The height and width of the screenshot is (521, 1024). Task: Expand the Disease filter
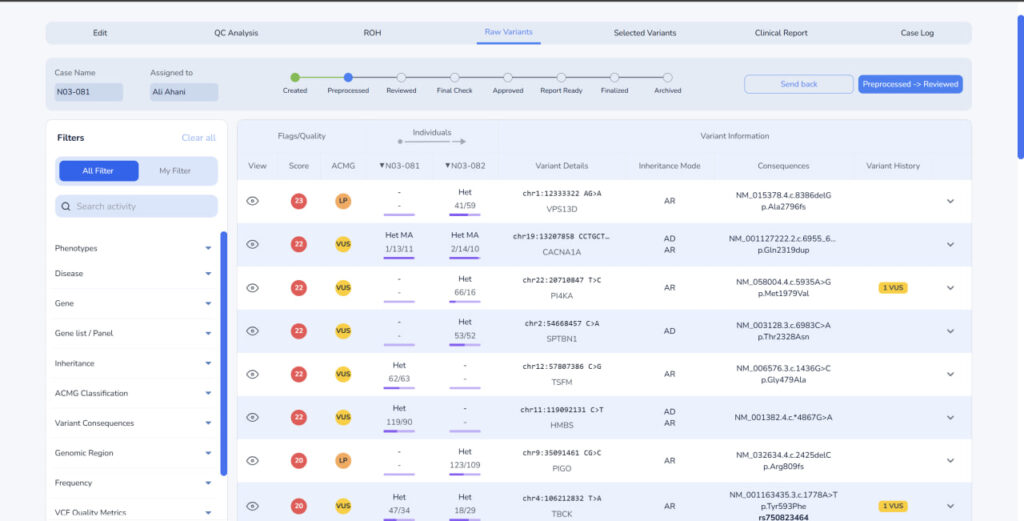(x=208, y=274)
